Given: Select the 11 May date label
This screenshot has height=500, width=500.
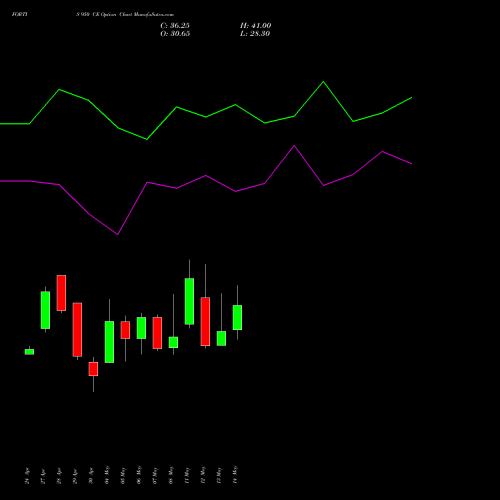Looking at the screenshot, I should tap(187, 475).
